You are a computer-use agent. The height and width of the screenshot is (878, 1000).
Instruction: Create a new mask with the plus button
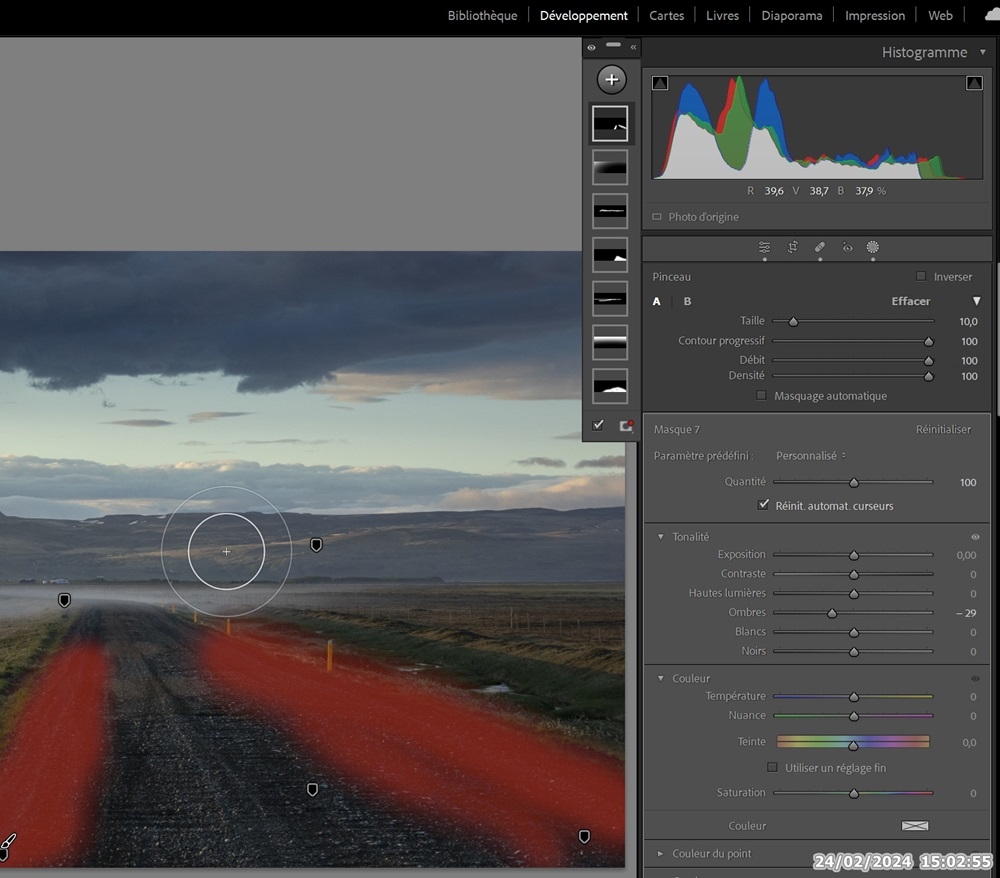point(612,80)
